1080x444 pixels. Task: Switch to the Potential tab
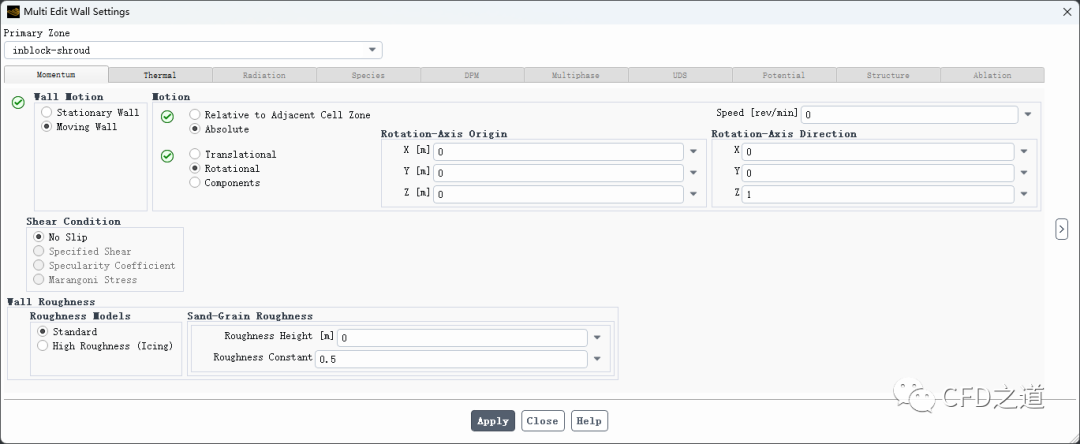point(784,75)
